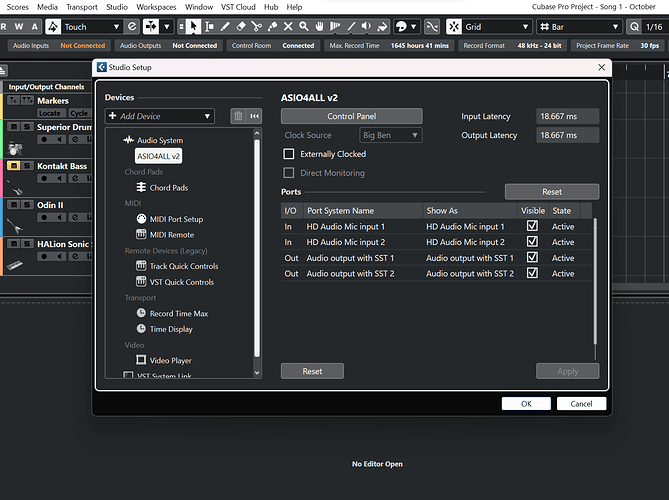Click the automation mode icon beside Touch

pyautogui.click(x=53, y=26)
